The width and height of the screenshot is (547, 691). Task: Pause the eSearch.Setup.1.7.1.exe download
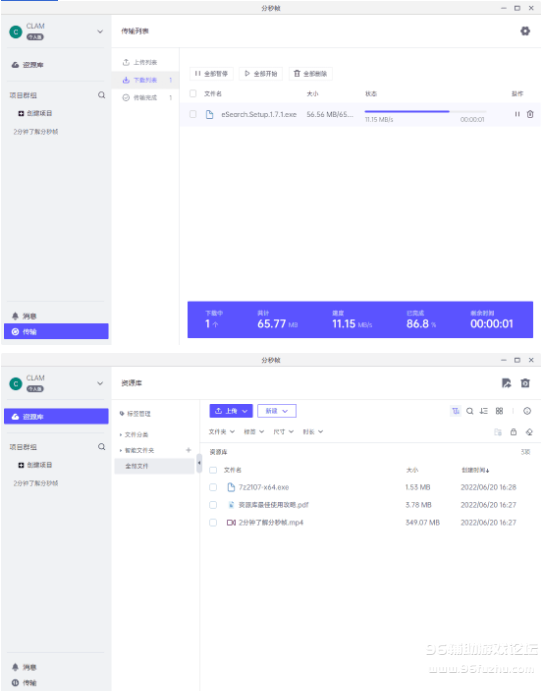pyautogui.click(x=517, y=114)
